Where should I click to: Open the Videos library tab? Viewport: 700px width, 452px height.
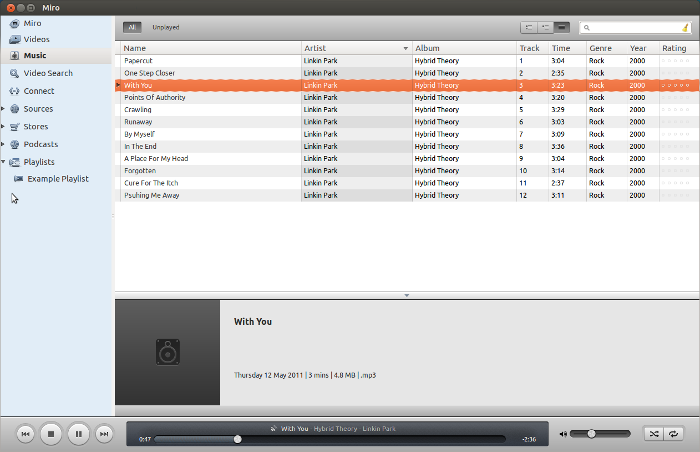[36, 39]
